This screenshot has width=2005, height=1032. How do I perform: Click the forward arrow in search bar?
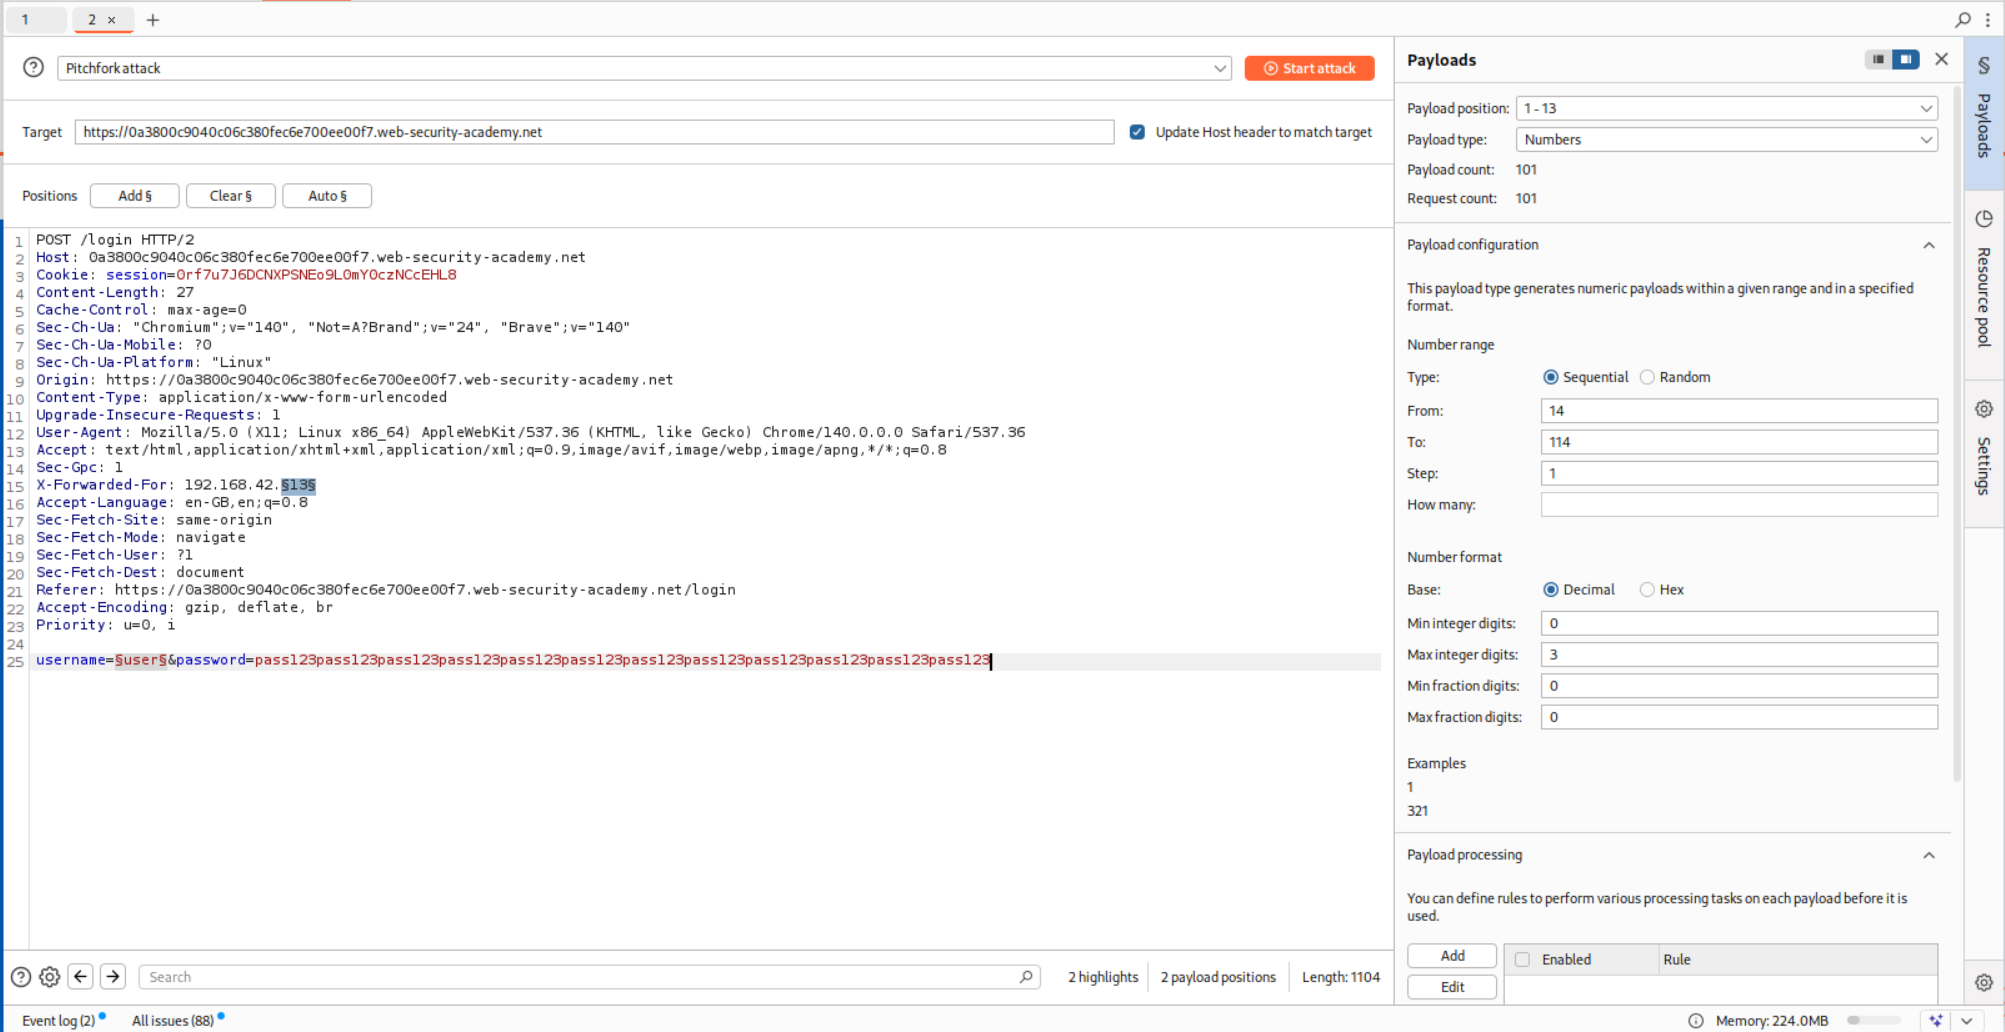[x=113, y=977]
